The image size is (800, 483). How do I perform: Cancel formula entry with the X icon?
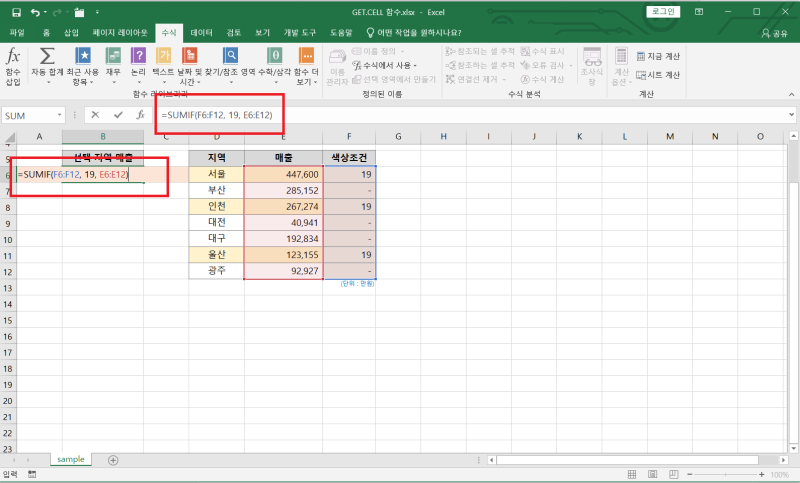[95, 115]
